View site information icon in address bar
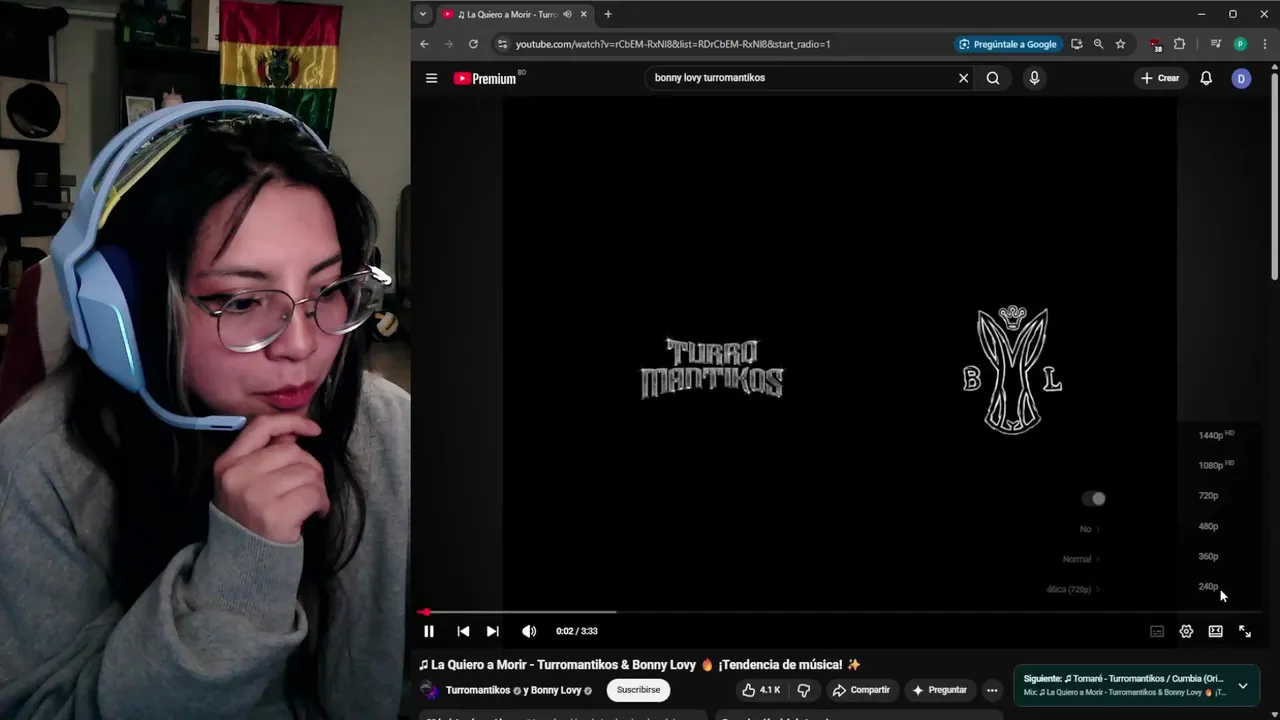 click(x=503, y=44)
